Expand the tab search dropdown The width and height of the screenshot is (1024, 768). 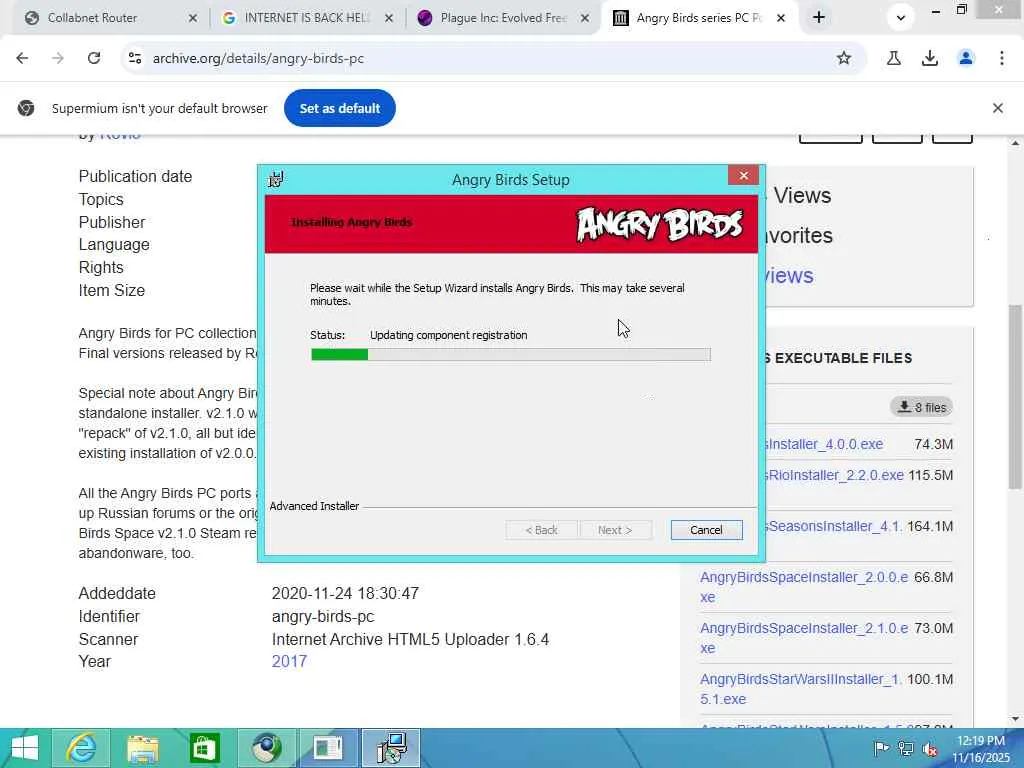pos(901,18)
